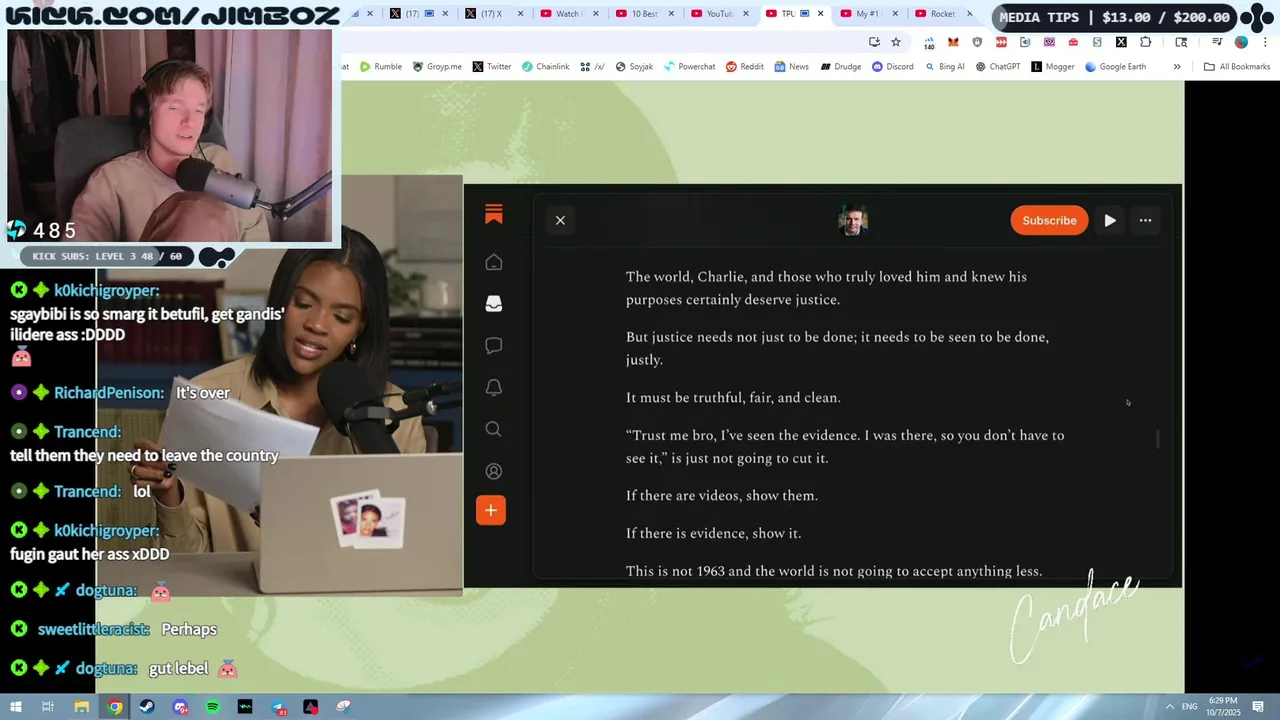Open File Explorer from the taskbar

pos(82,707)
